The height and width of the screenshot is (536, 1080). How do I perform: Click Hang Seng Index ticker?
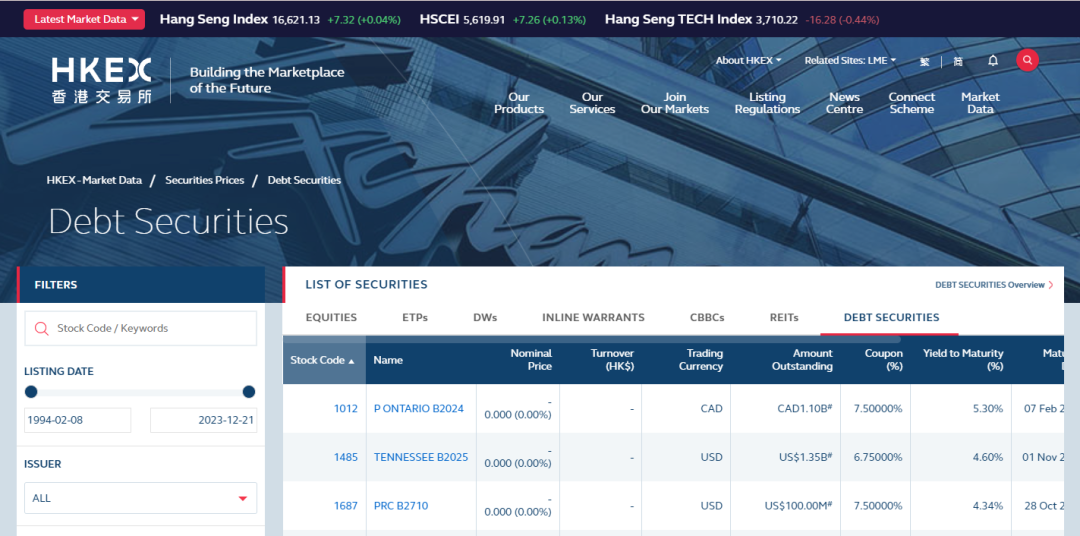[280, 19]
